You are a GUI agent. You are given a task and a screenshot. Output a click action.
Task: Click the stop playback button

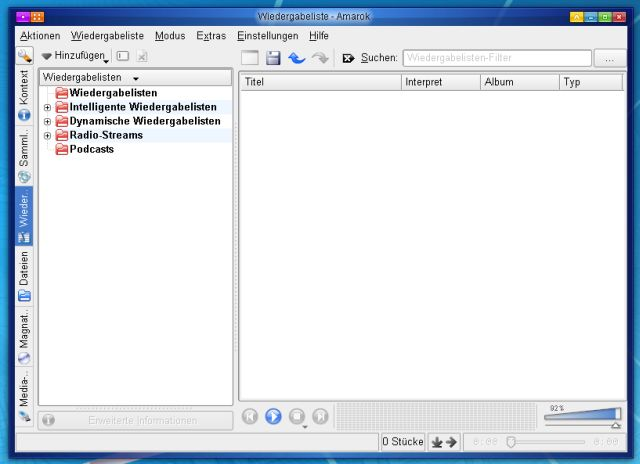pos(297,417)
